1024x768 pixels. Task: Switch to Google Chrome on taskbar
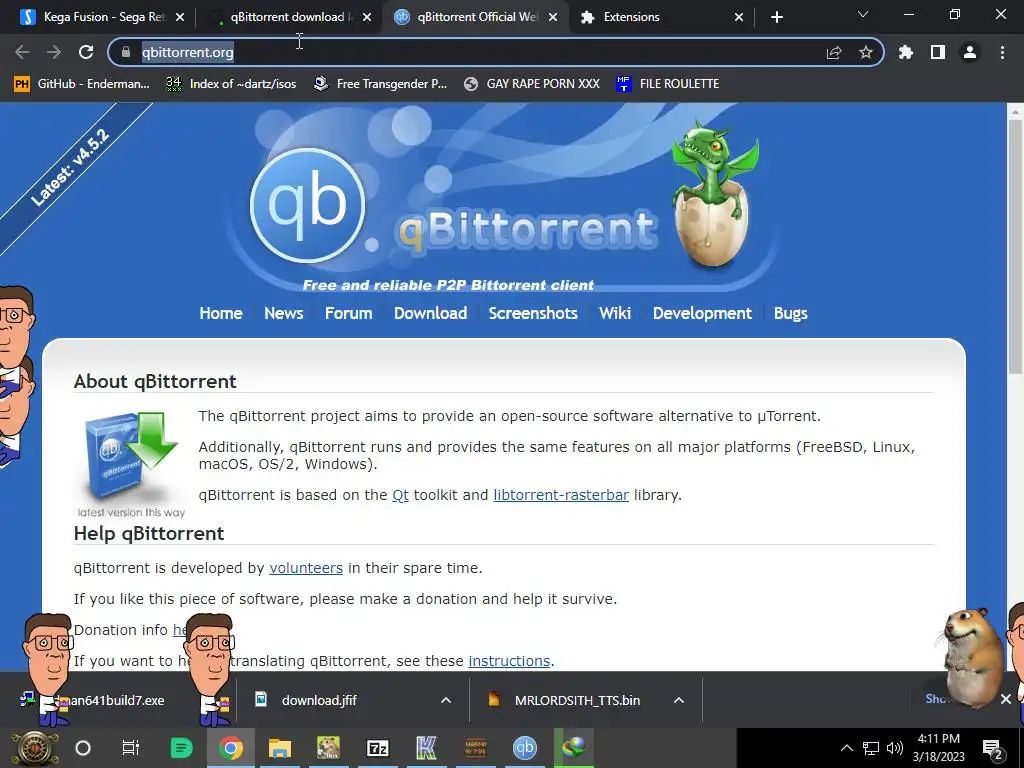231,748
